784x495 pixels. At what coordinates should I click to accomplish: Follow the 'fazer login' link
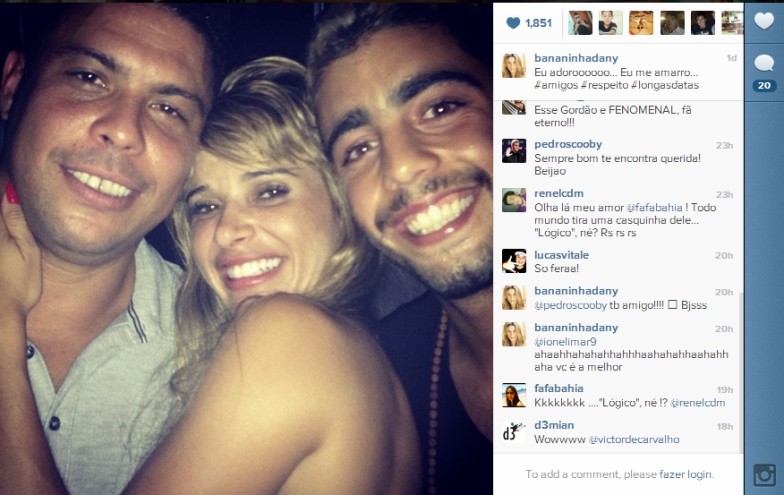686,474
